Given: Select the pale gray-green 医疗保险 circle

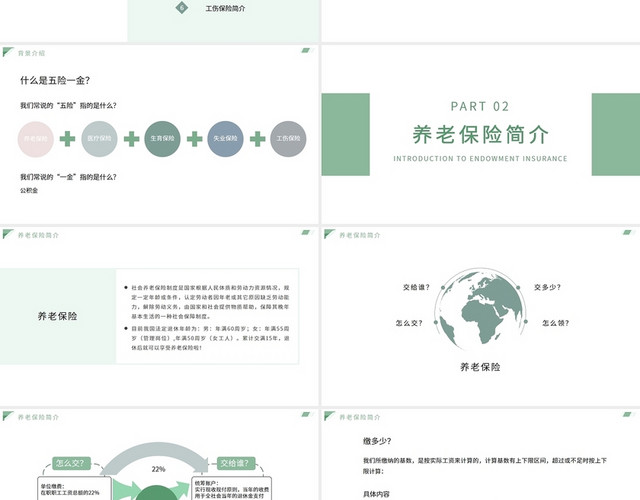Looking at the screenshot, I should point(99,139).
